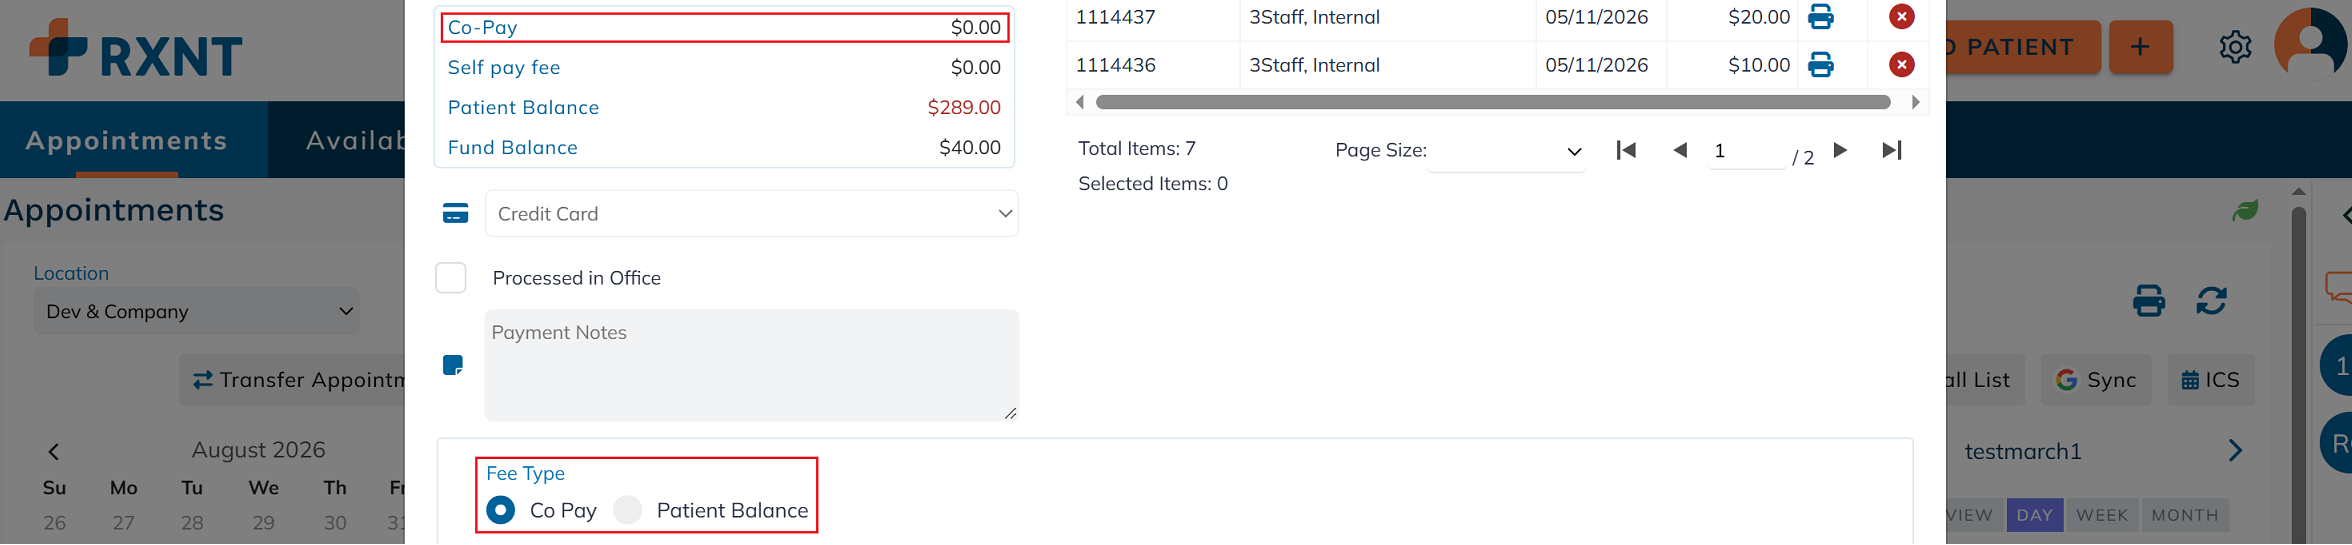The height and width of the screenshot is (545, 2352).
Task: Click the Patient Balance link
Action: pyautogui.click(x=523, y=107)
